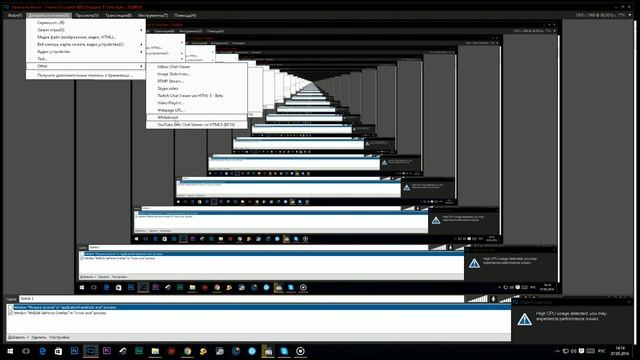Viewport: 640px width, 360px height.
Task: Open the dark blue circular arrow taskbar app
Action: [x=236, y=351]
